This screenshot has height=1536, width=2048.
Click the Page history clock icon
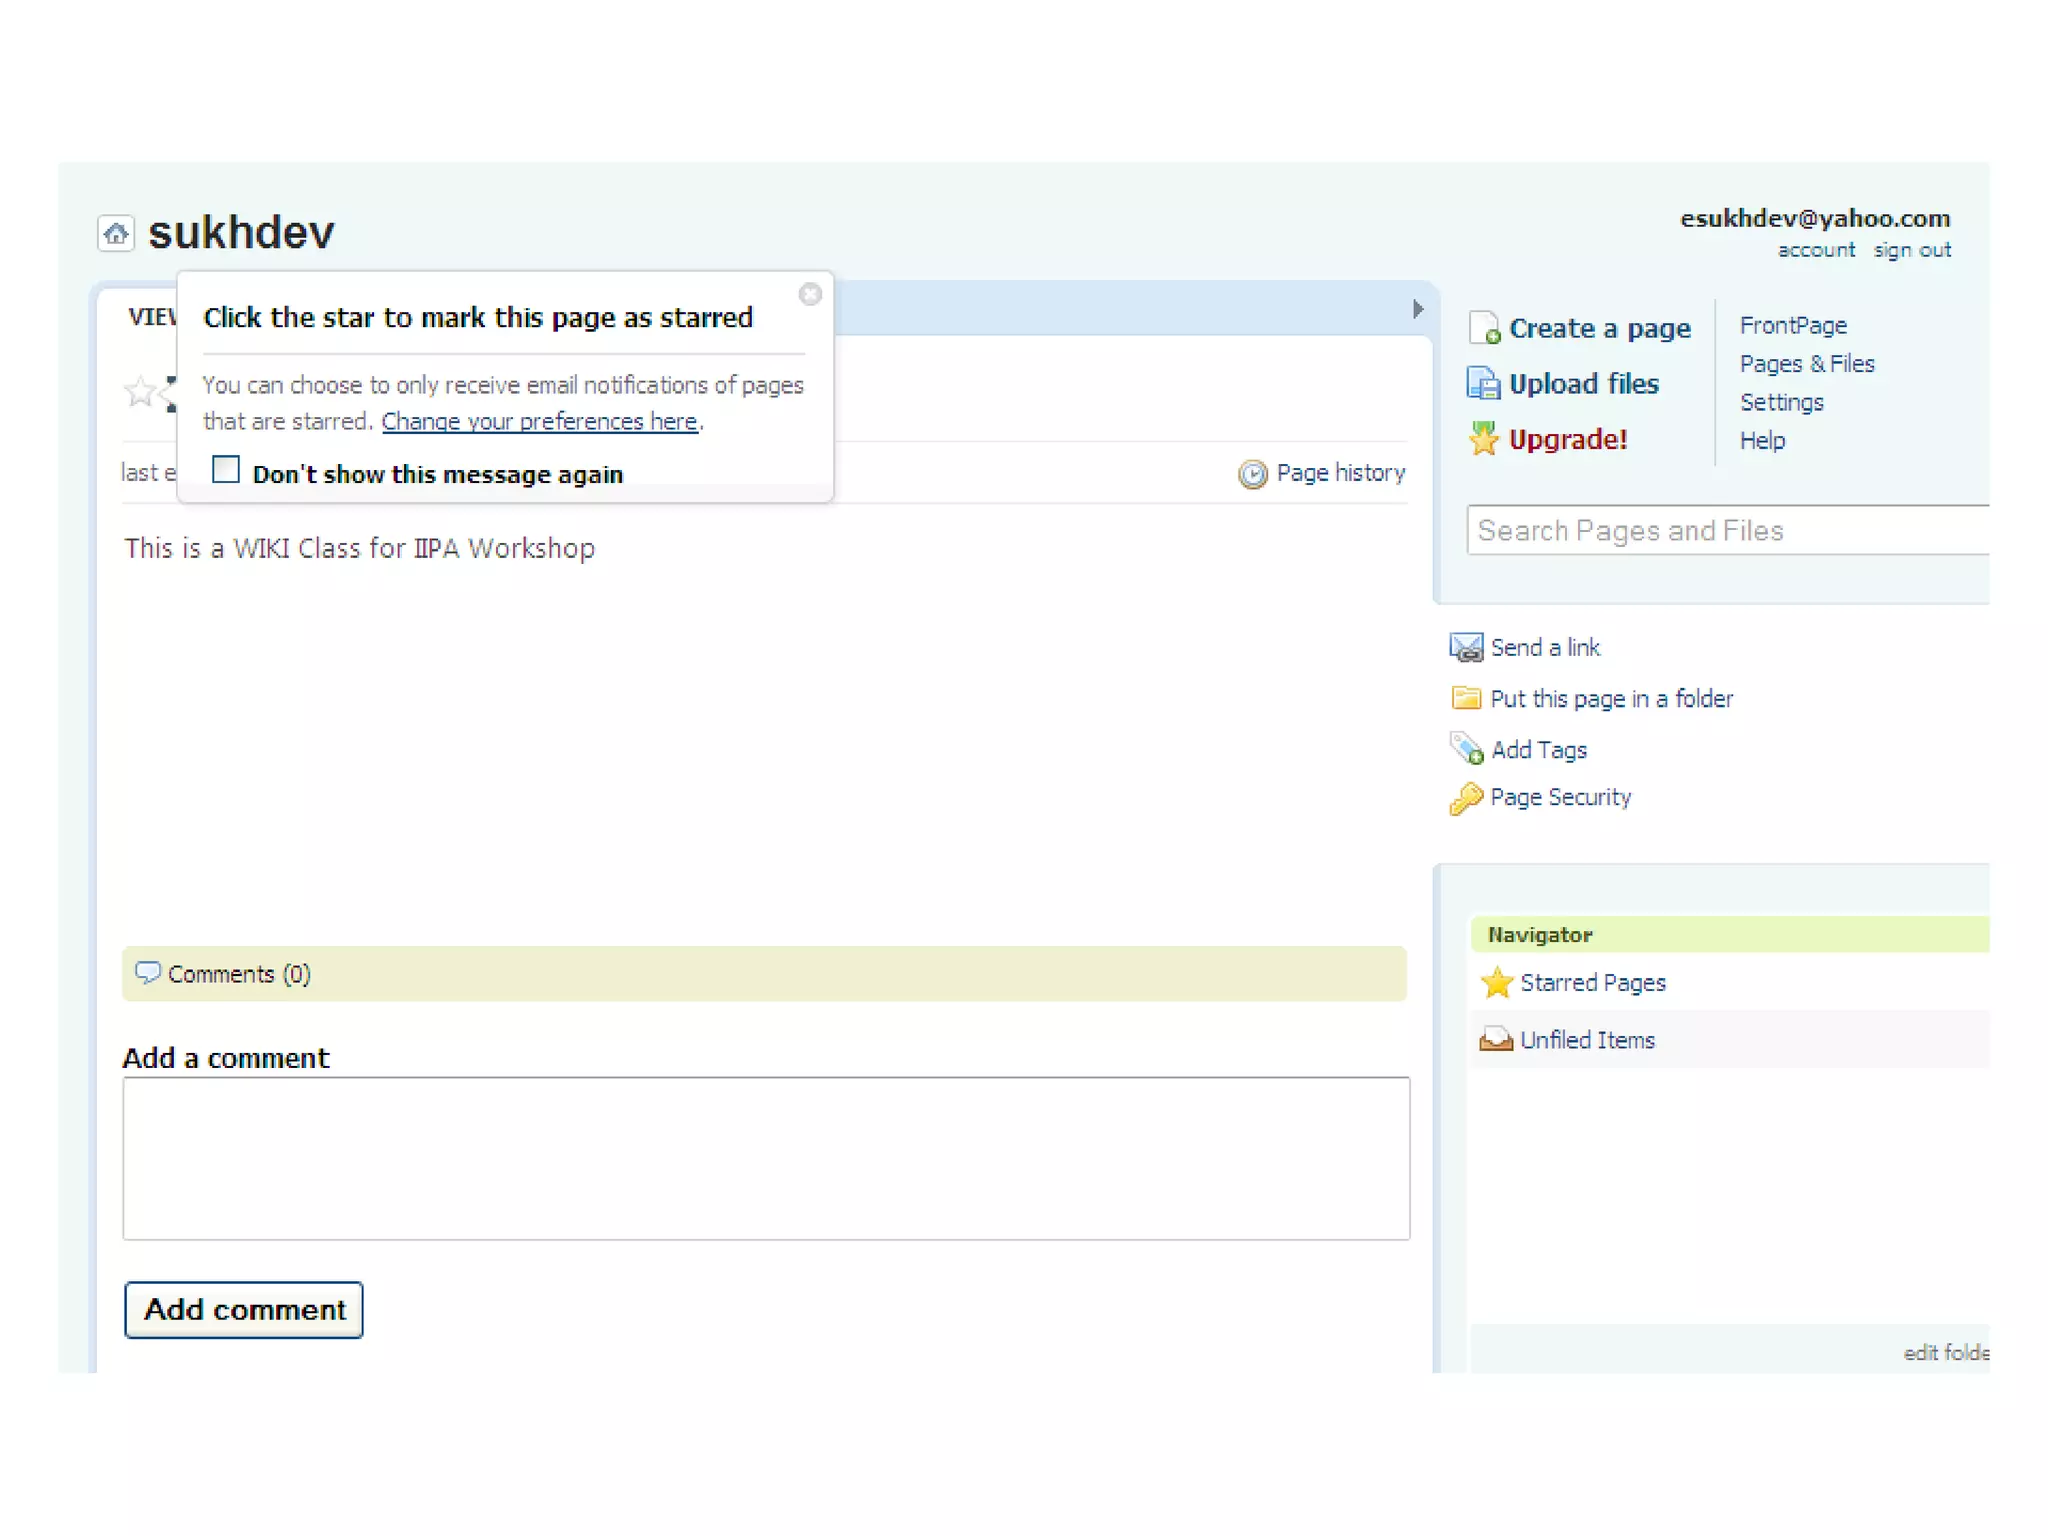pos(1252,474)
